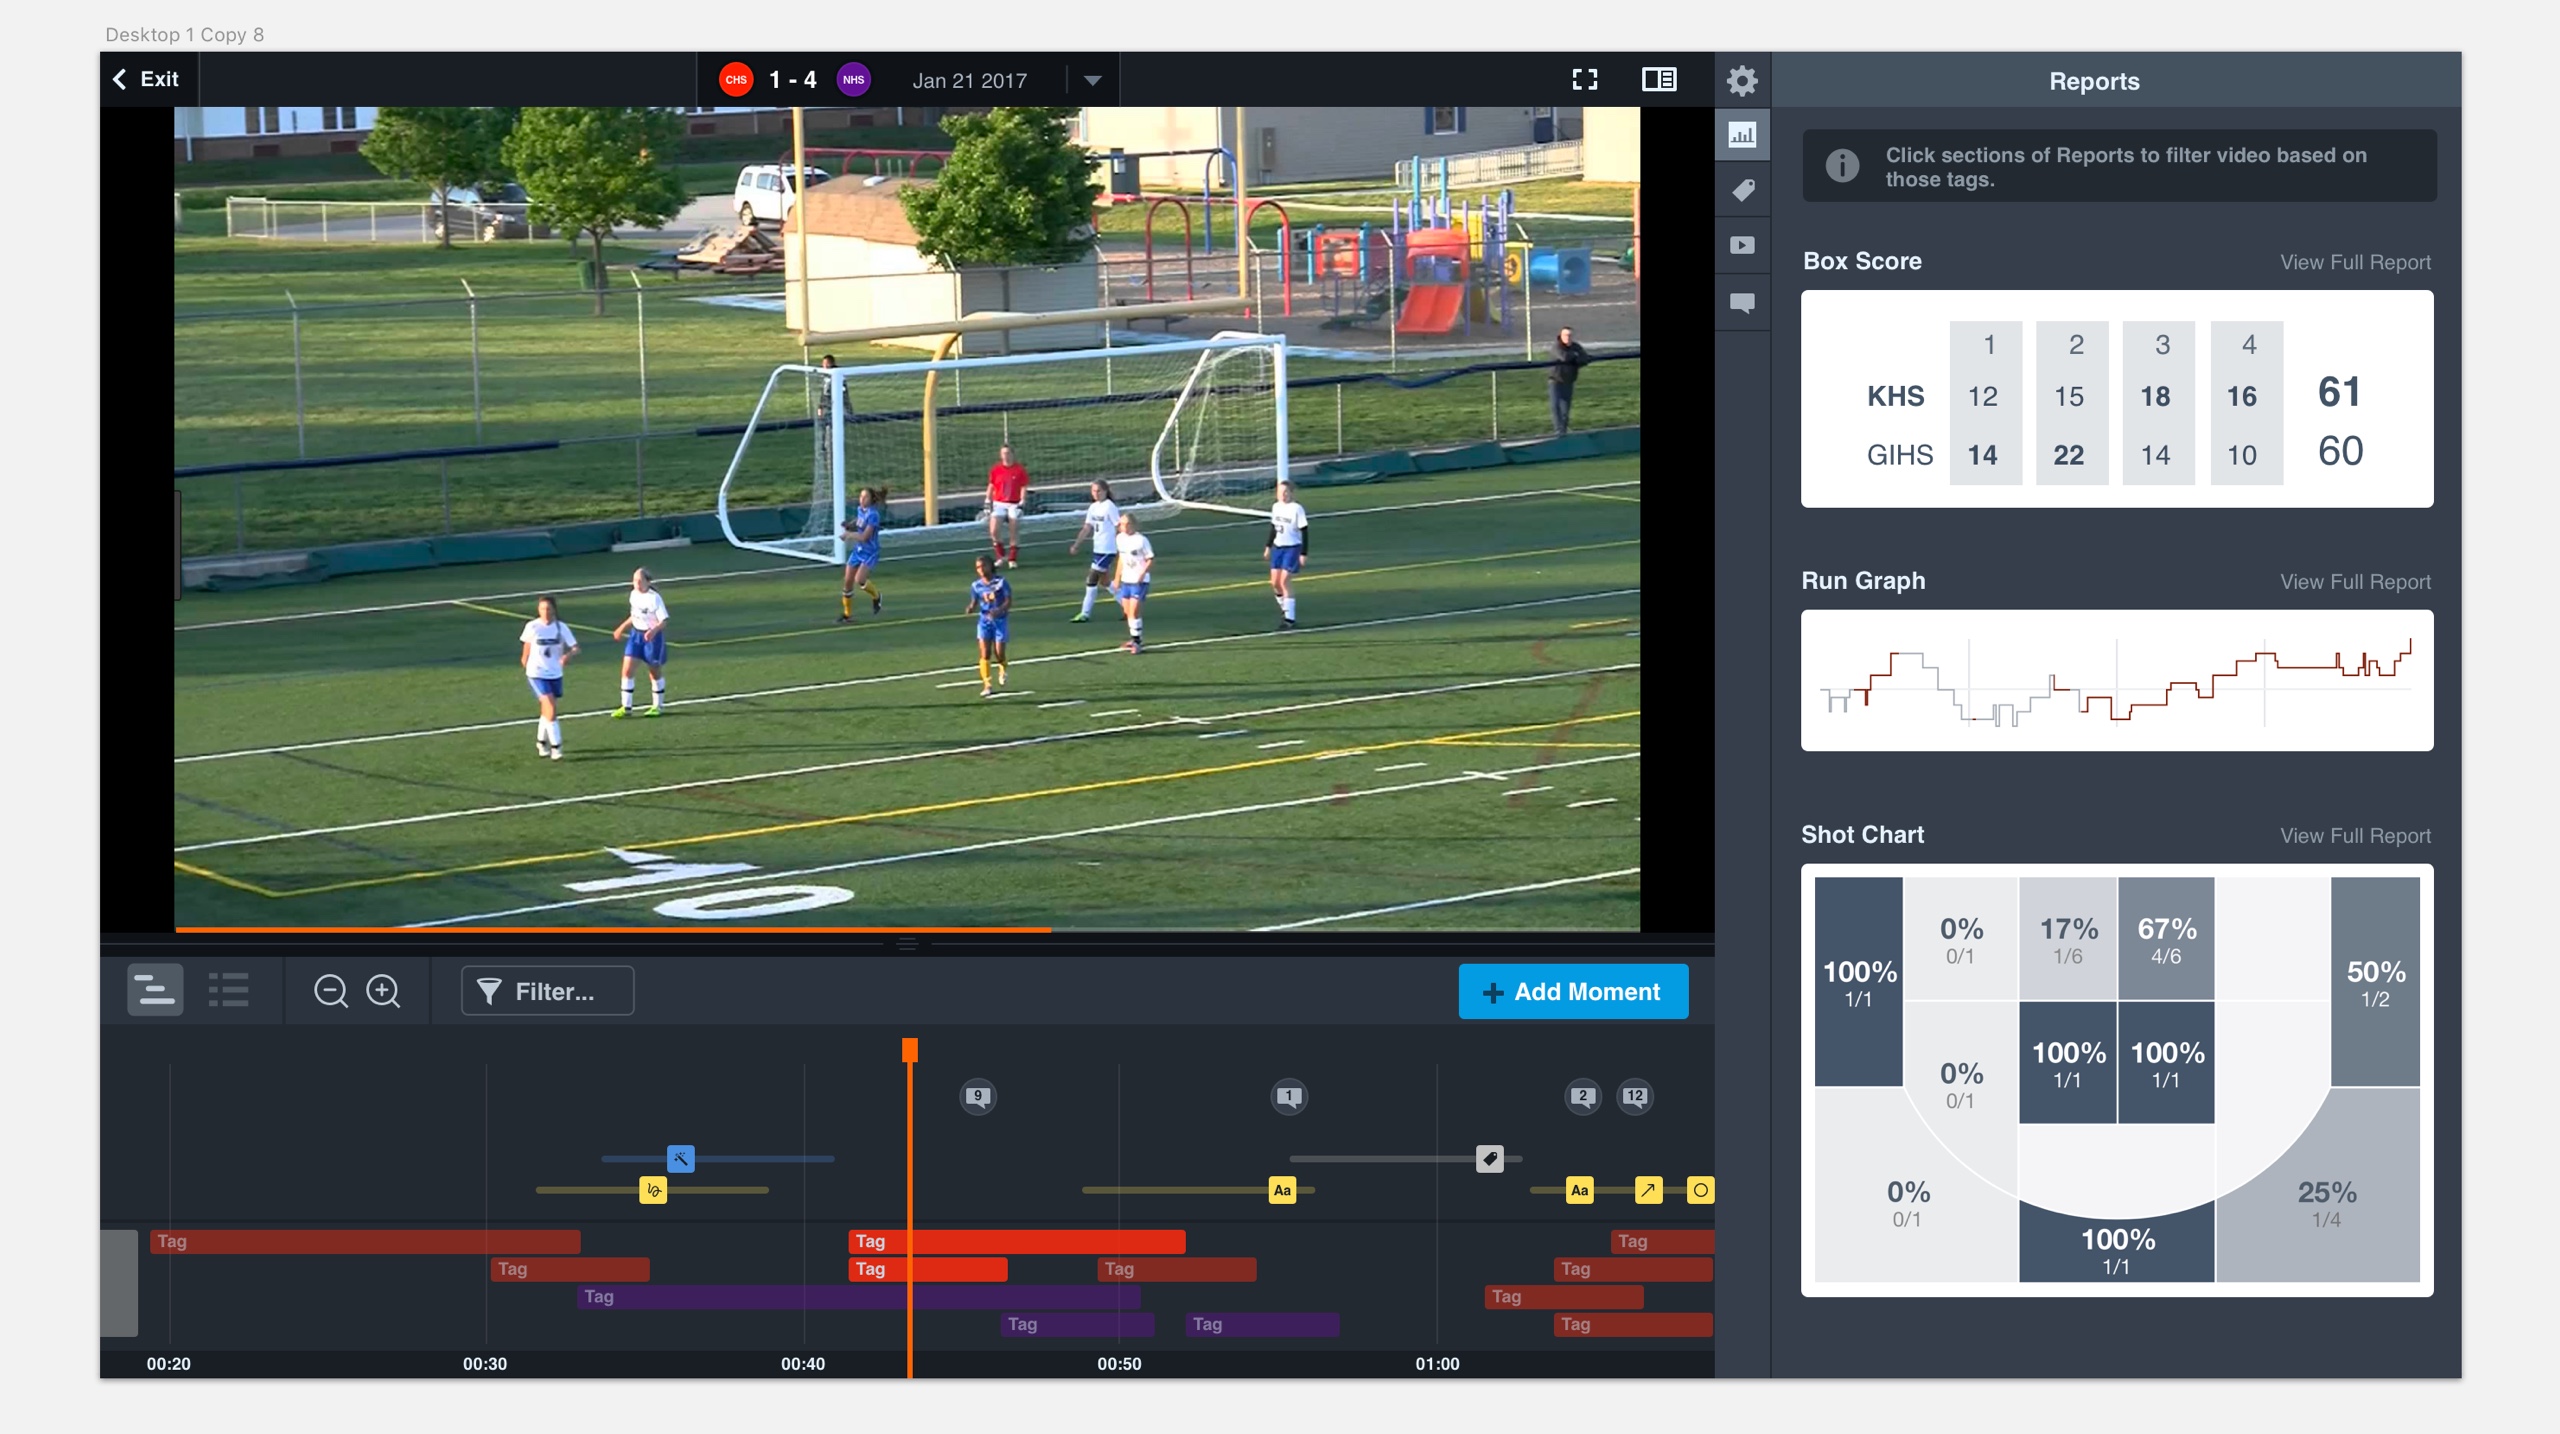Filter by the 17% 1/6 shot zone
The width and height of the screenshot is (2560, 1434).
[2068, 939]
